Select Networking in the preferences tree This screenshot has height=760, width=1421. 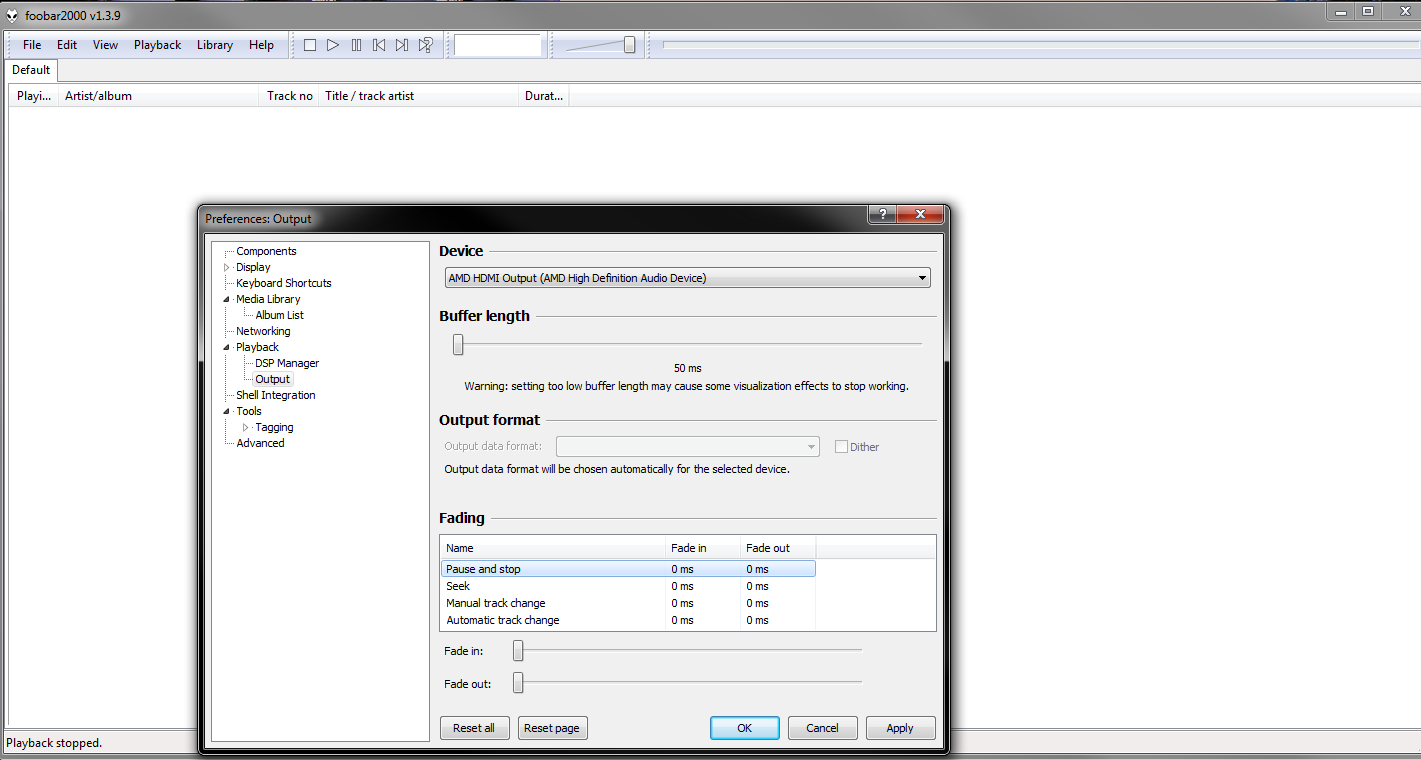264,331
